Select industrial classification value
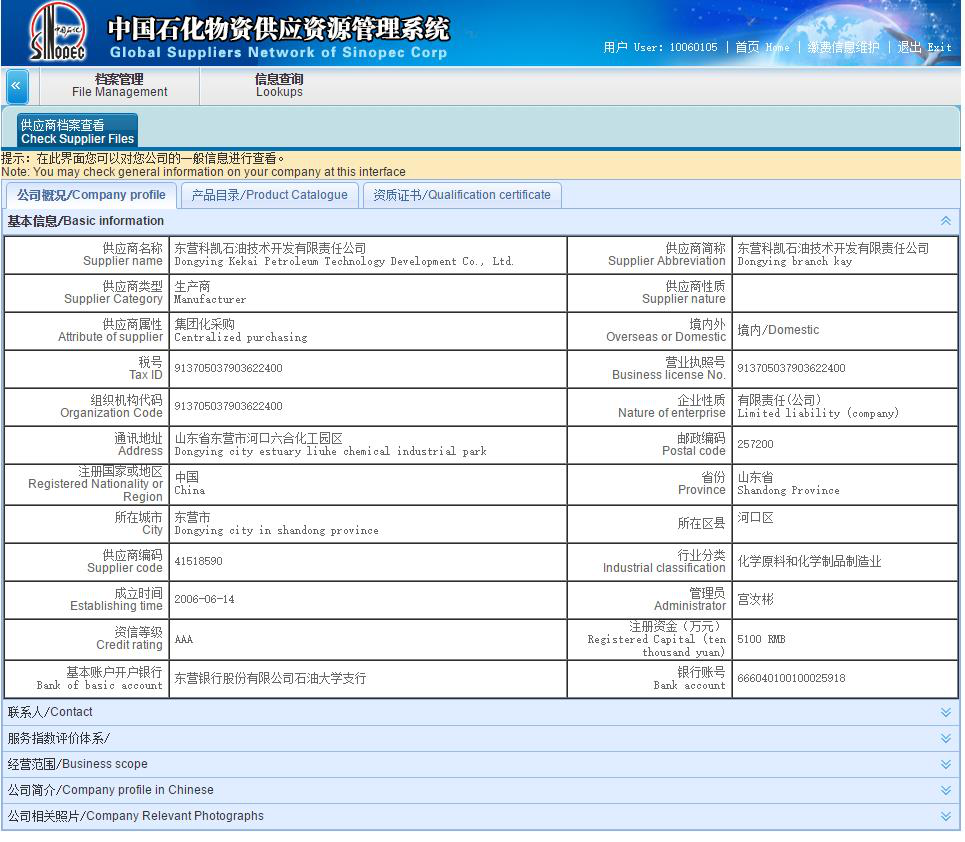This screenshot has height=842, width=965. click(809, 561)
